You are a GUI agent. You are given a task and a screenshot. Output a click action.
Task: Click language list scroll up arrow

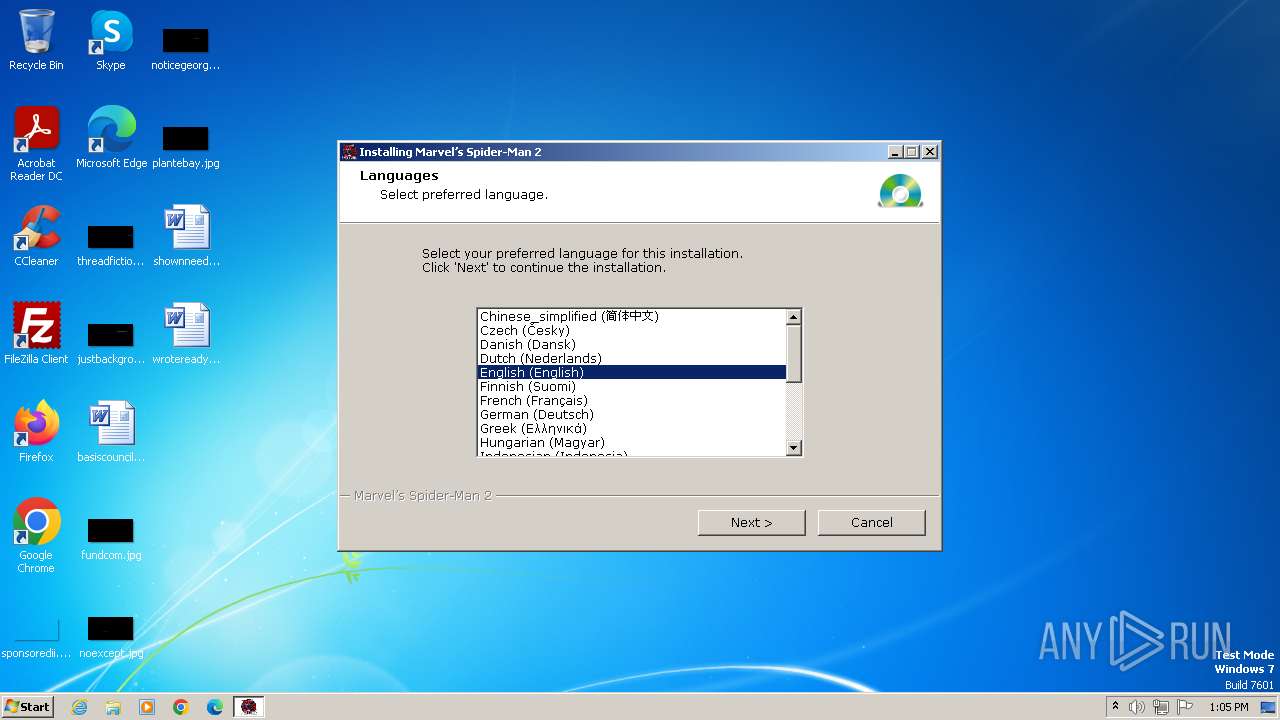794,318
